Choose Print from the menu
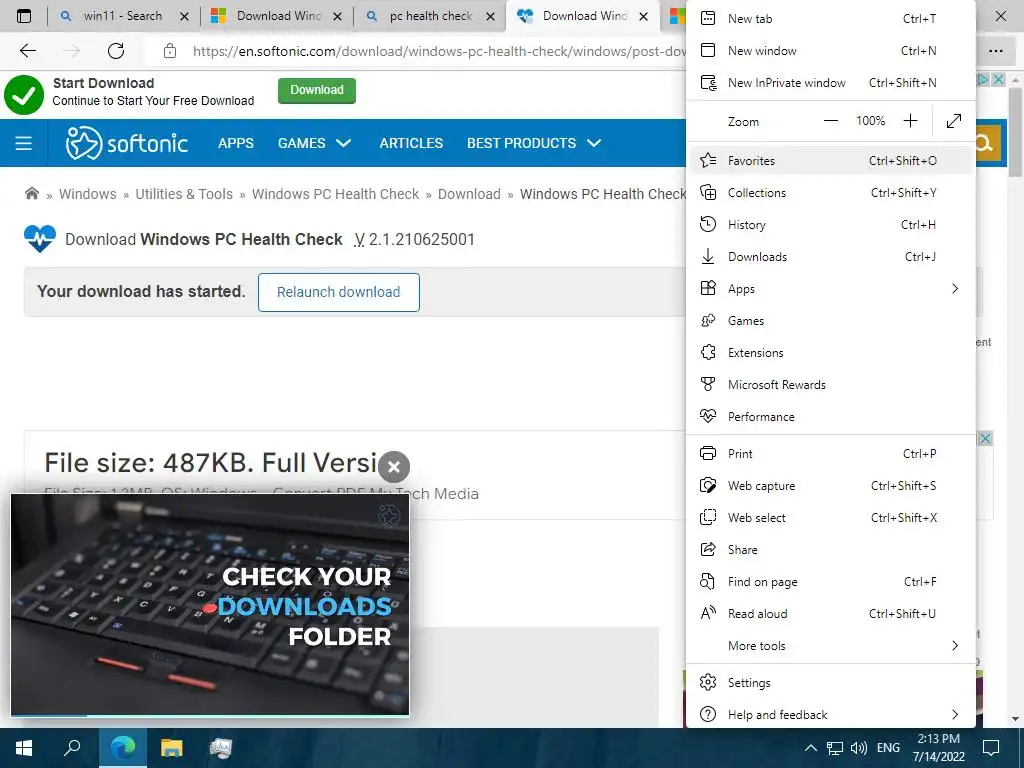1024x768 pixels. click(831, 454)
